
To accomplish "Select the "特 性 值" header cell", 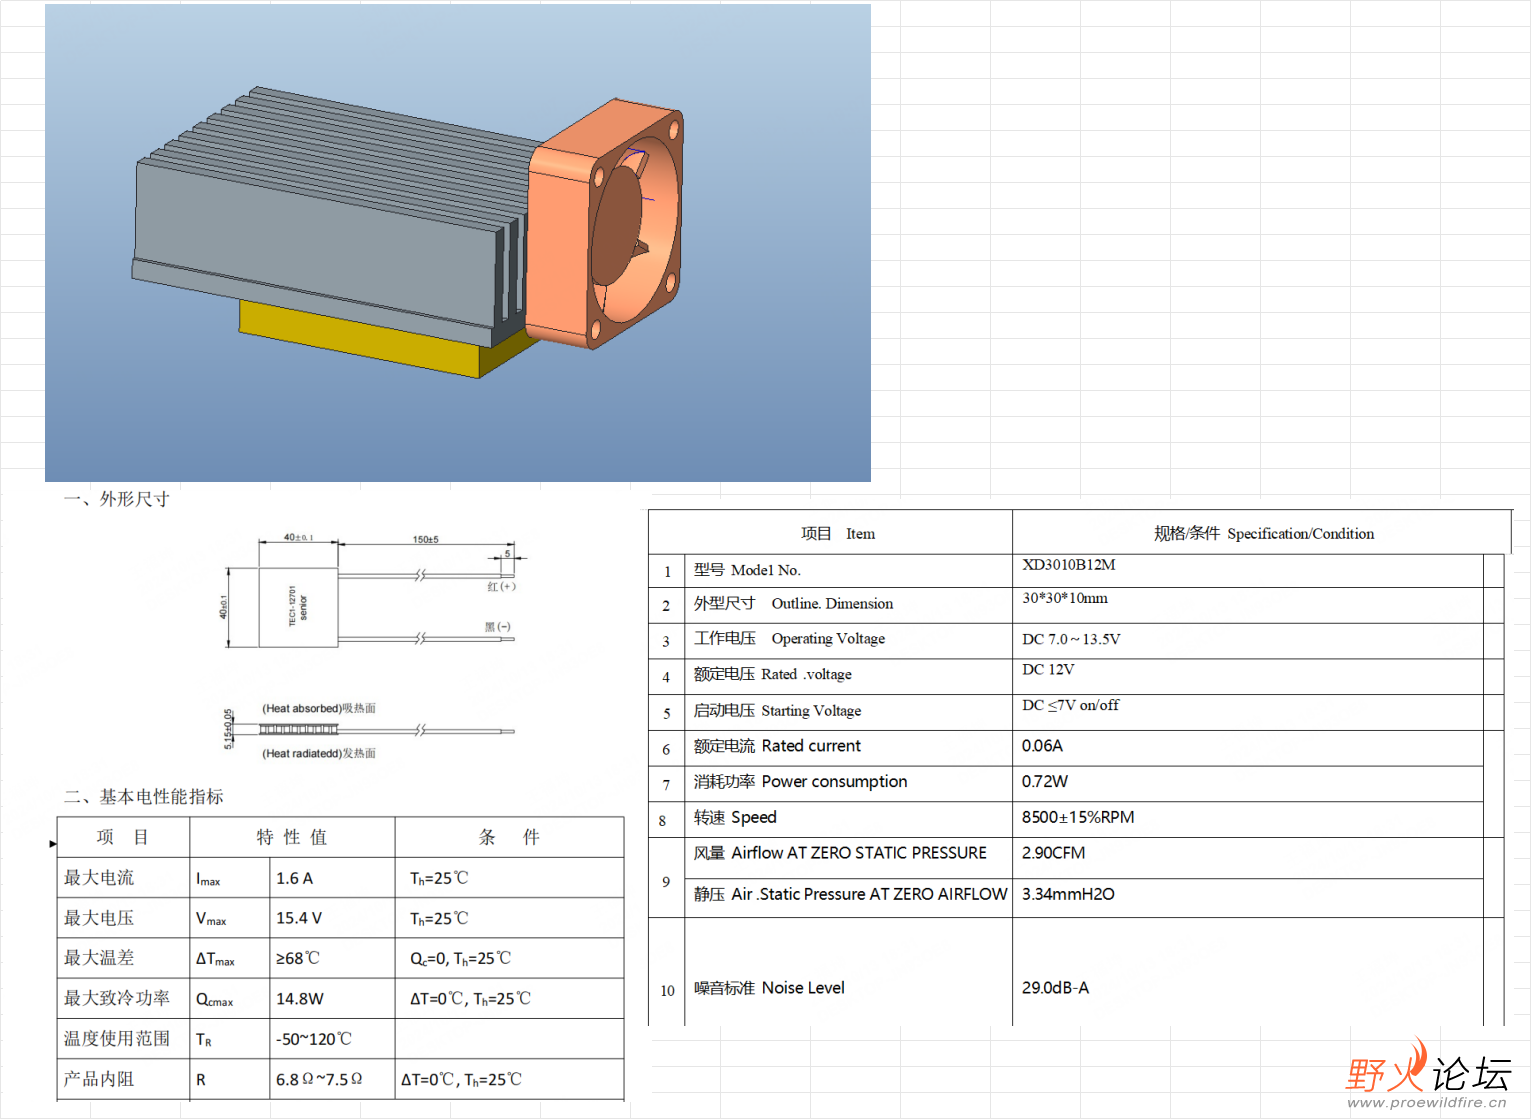I will (292, 837).
